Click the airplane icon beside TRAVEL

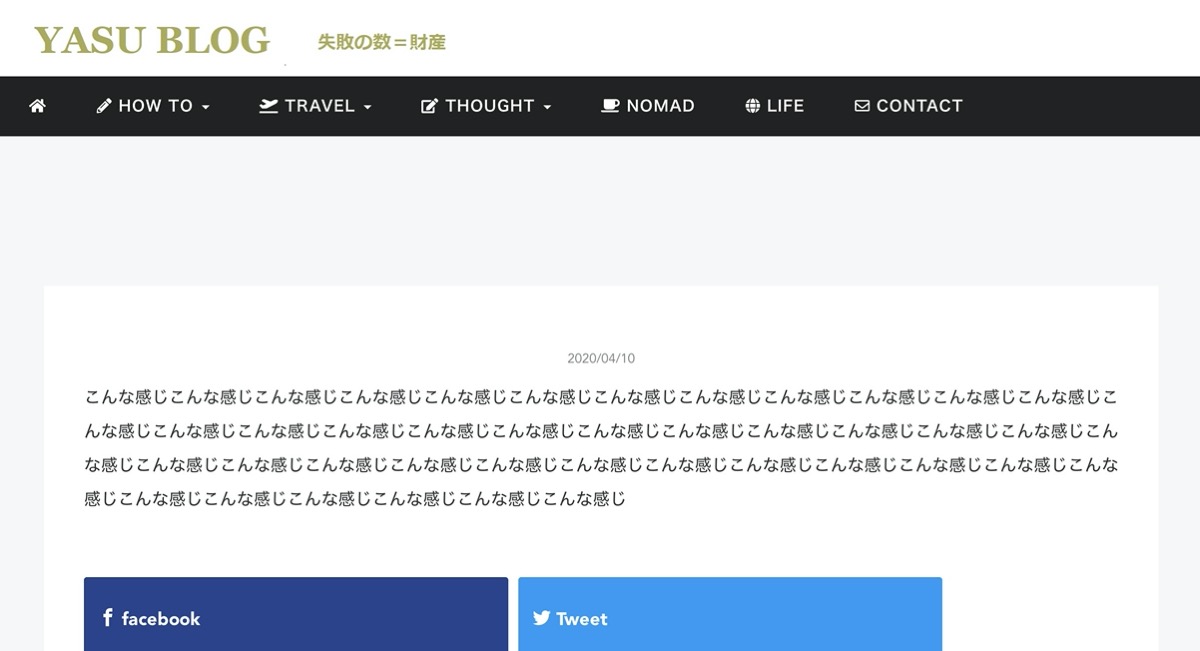pos(268,106)
